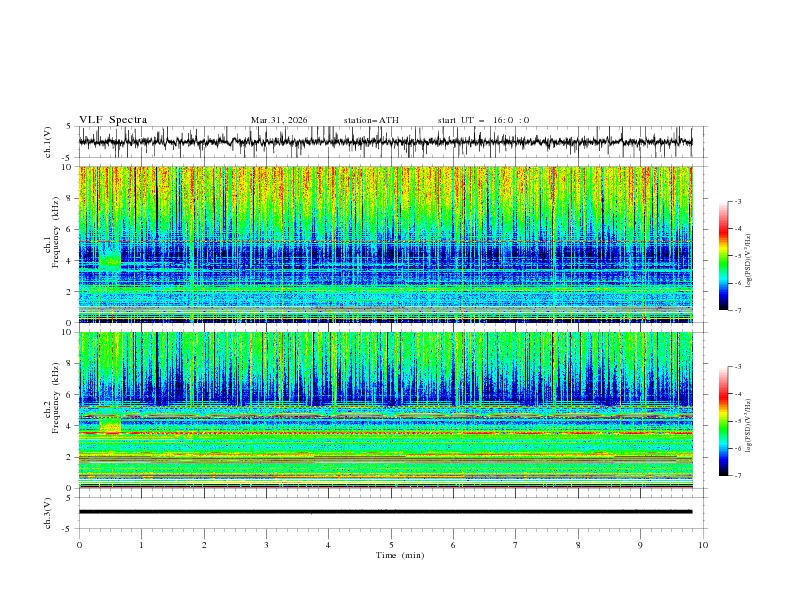Click the 'Time (min)' axis label
This screenshot has height=612, width=792.
click(x=400, y=555)
